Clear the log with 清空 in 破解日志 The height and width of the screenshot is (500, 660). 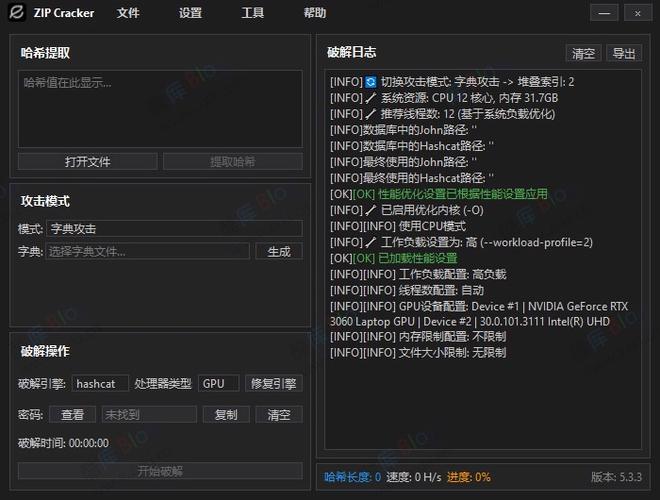point(583,53)
